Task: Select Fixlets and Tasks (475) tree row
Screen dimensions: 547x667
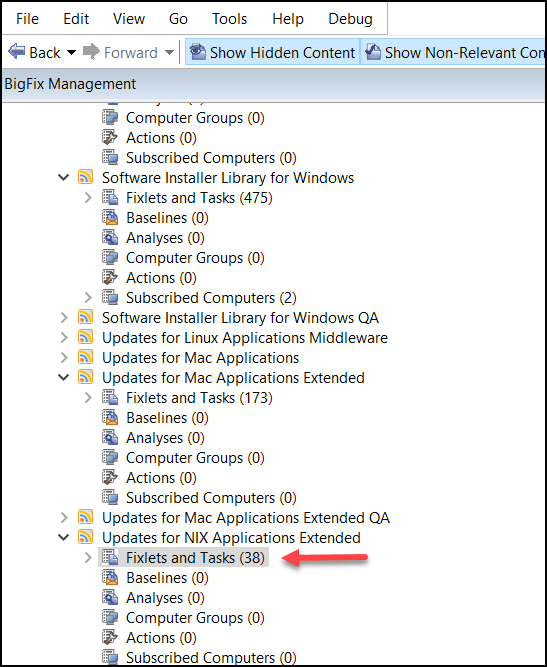Action: pos(199,197)
